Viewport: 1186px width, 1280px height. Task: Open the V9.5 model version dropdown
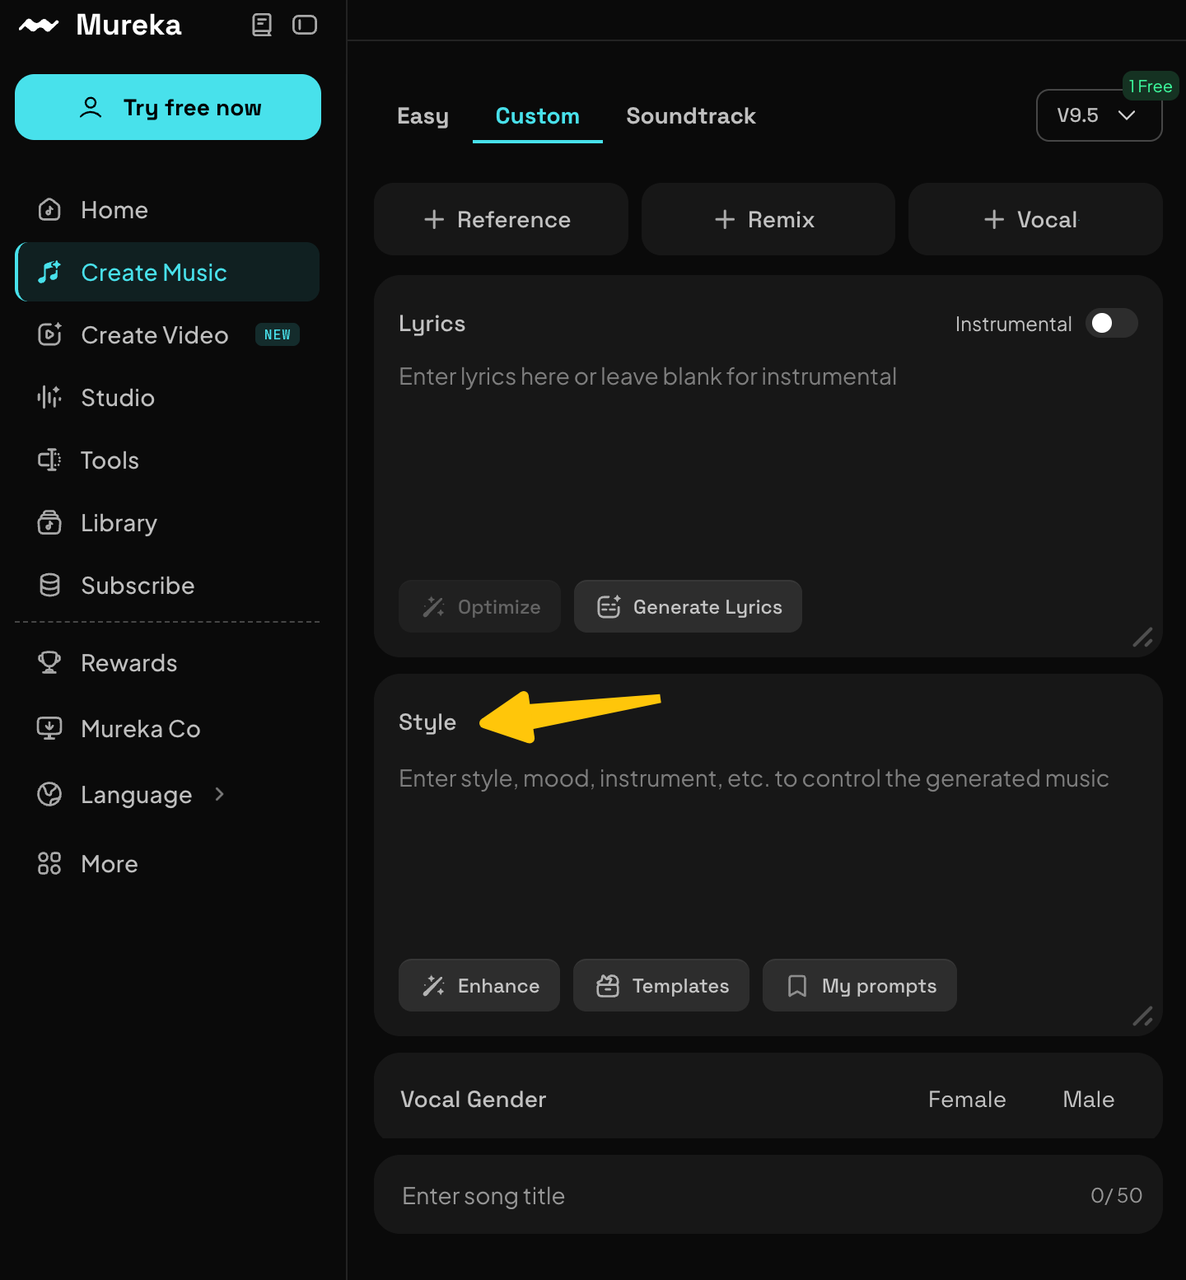[x=1099, y=115]
